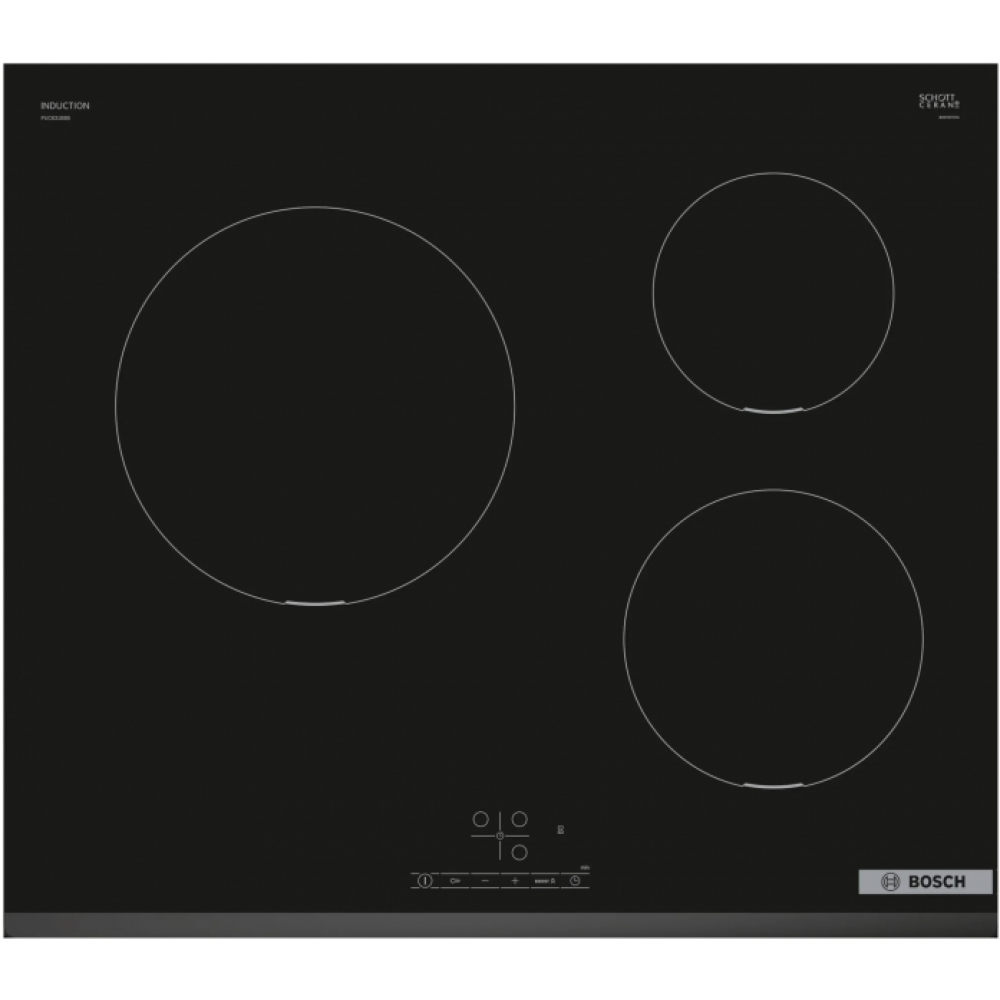The width and height of the screenshot is (1000, 1000).
Task: Tap the power on/off touch key
Action: pyautogui.click(x=425, y=881)
